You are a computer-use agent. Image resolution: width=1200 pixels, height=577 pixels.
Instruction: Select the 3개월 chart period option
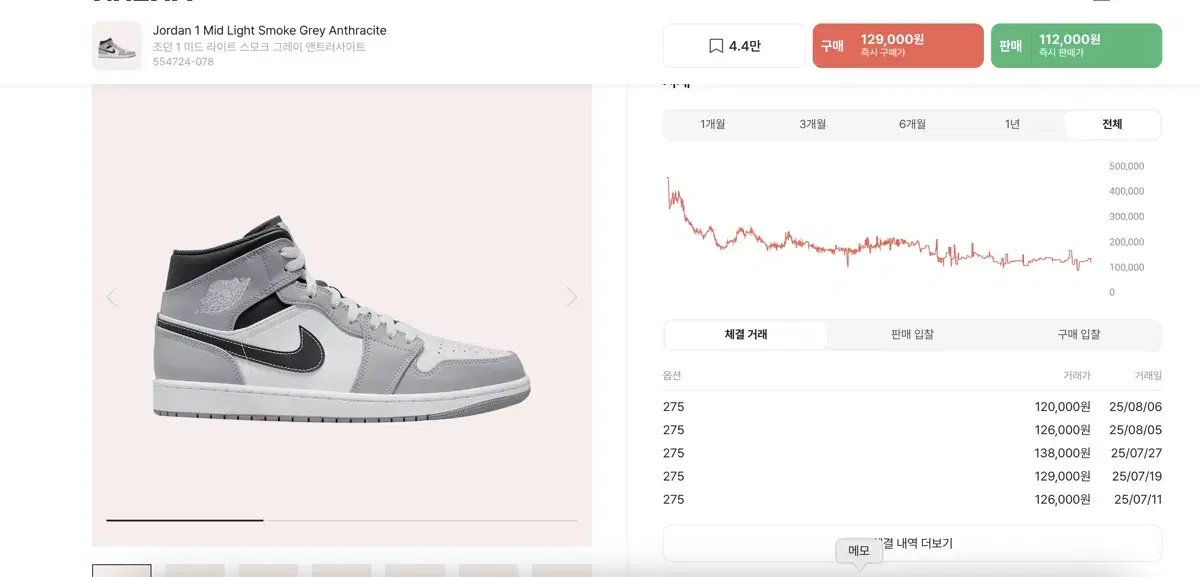coord(811,124)
